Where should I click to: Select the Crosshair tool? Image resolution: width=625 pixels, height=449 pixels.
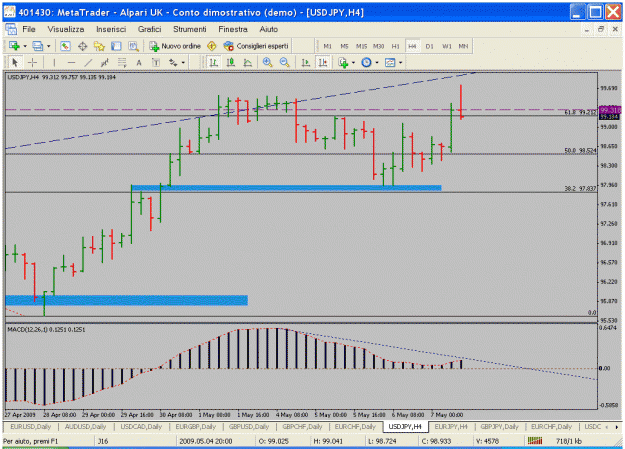33,63
